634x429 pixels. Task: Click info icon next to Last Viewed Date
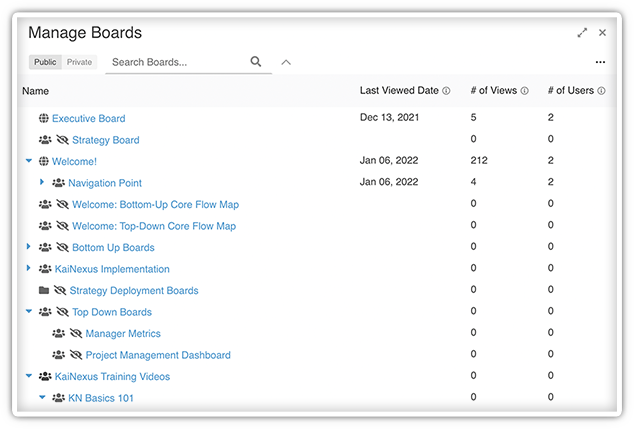point(446,91)
